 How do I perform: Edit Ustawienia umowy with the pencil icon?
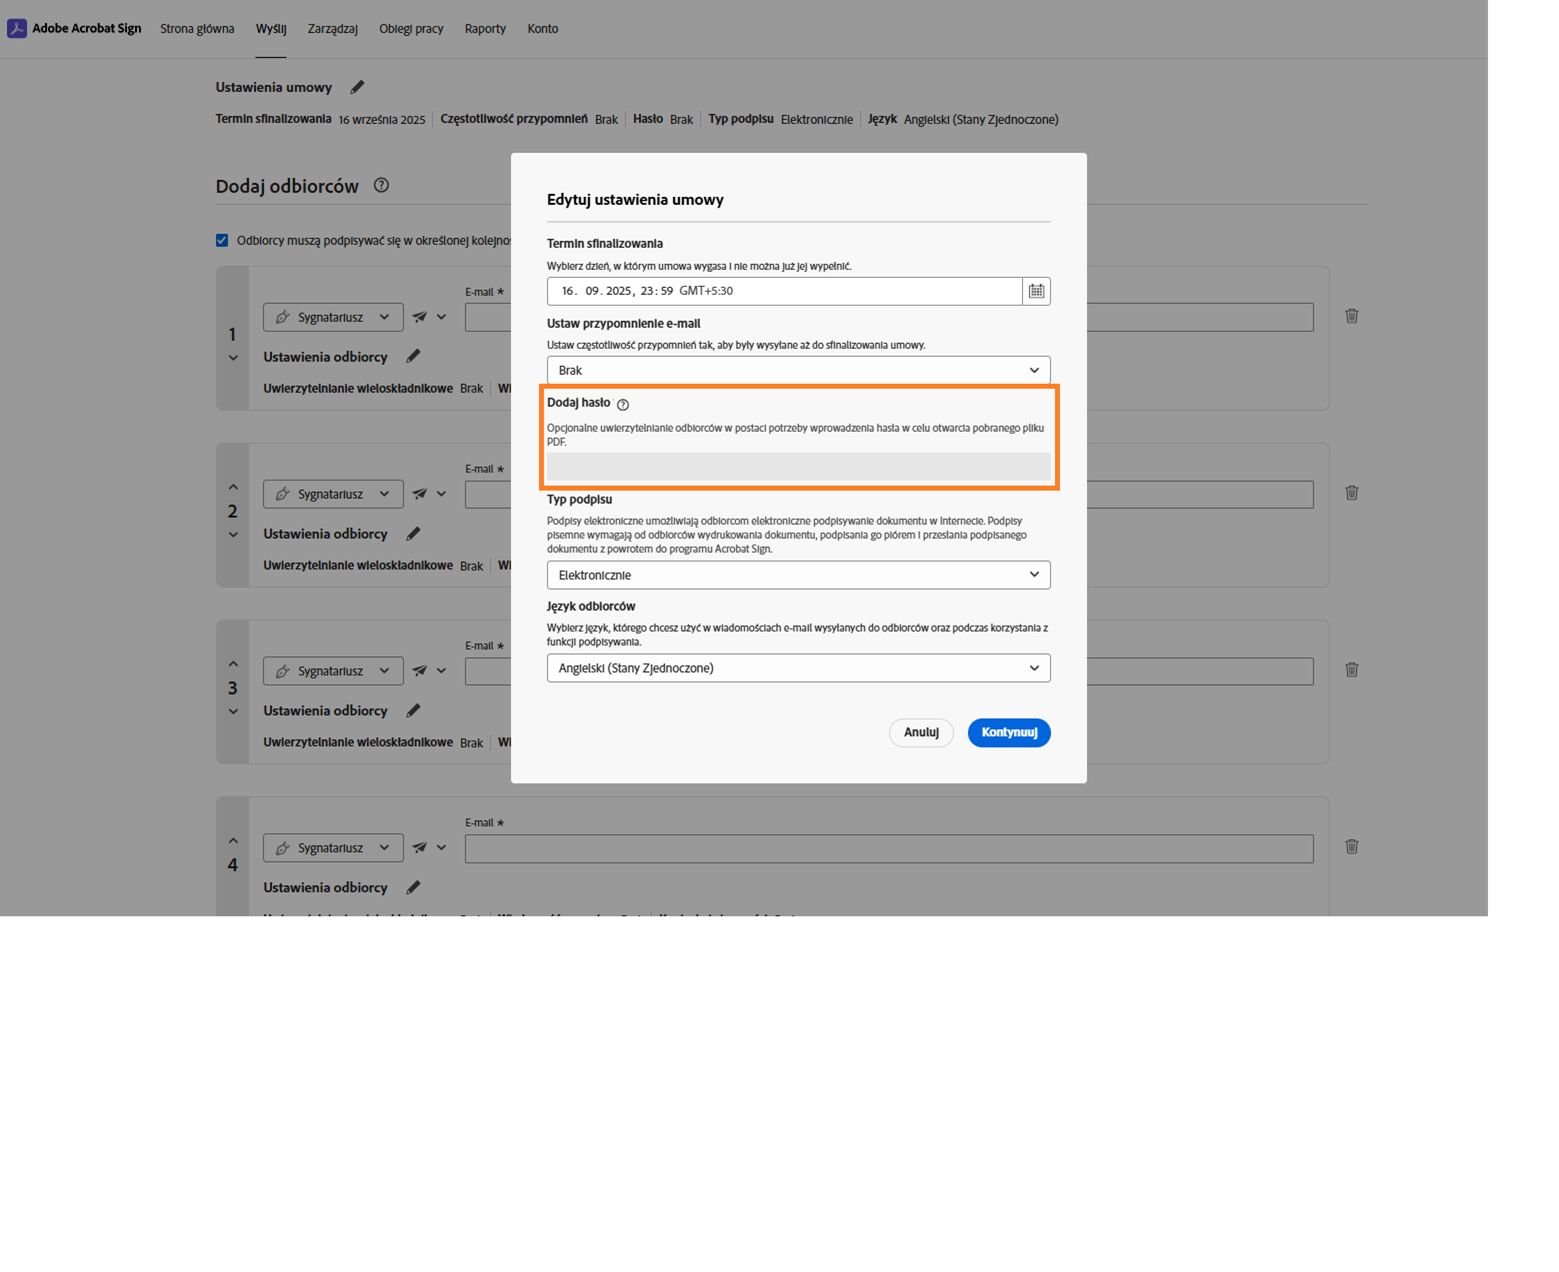point(357,87)
